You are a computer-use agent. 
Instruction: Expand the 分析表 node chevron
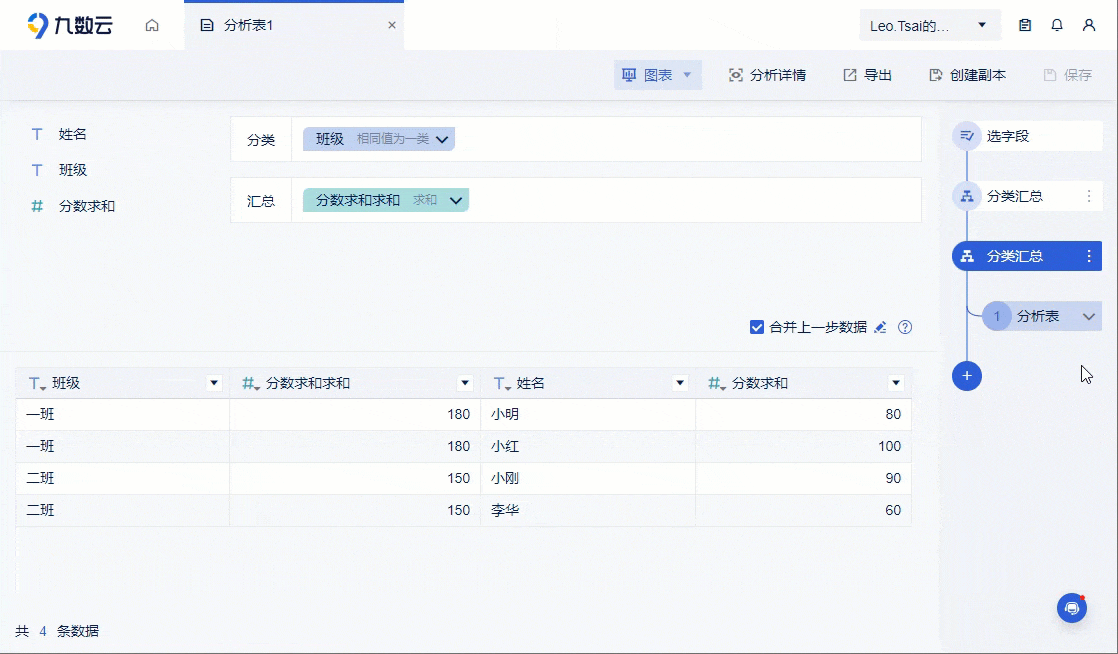pos(1087,315)
